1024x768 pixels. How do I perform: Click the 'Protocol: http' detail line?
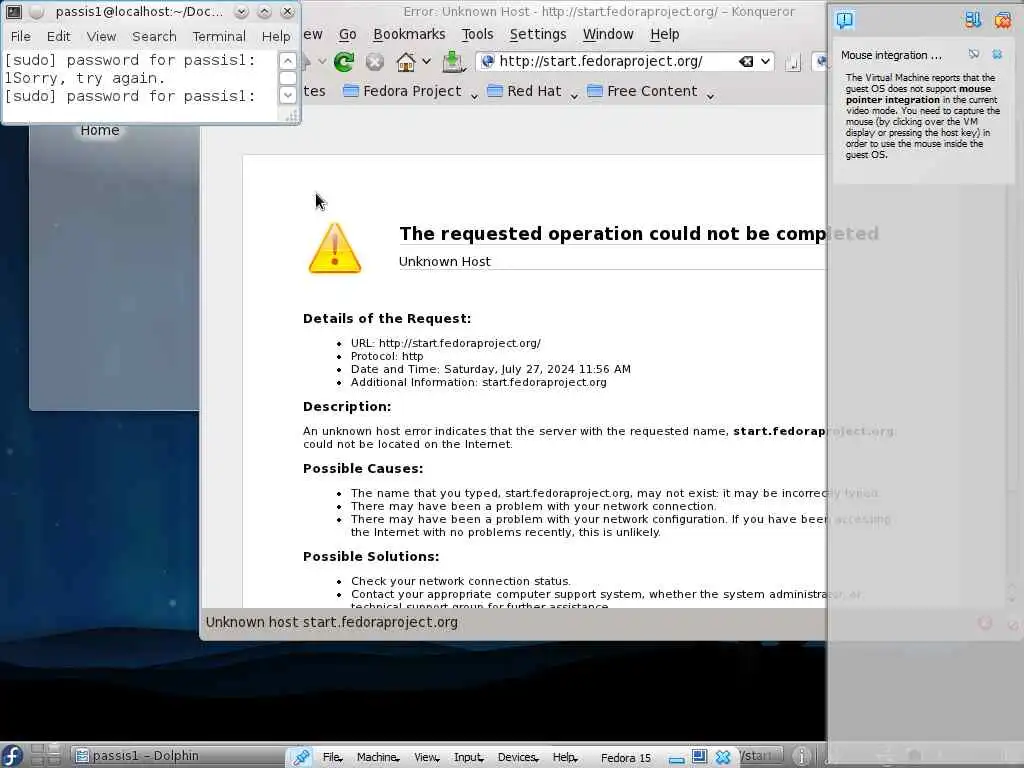pos(387,356)
